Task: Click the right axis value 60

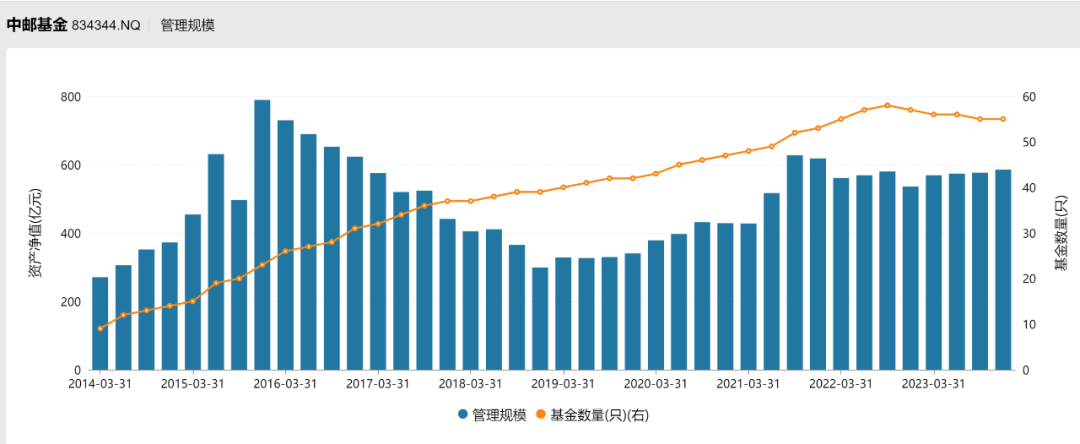Action: tap(1029, 97)
